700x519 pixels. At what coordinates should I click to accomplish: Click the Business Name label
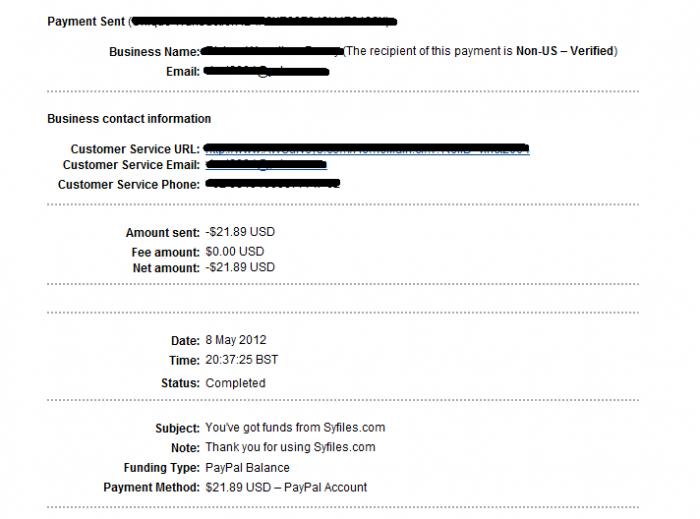coord(154,52)
